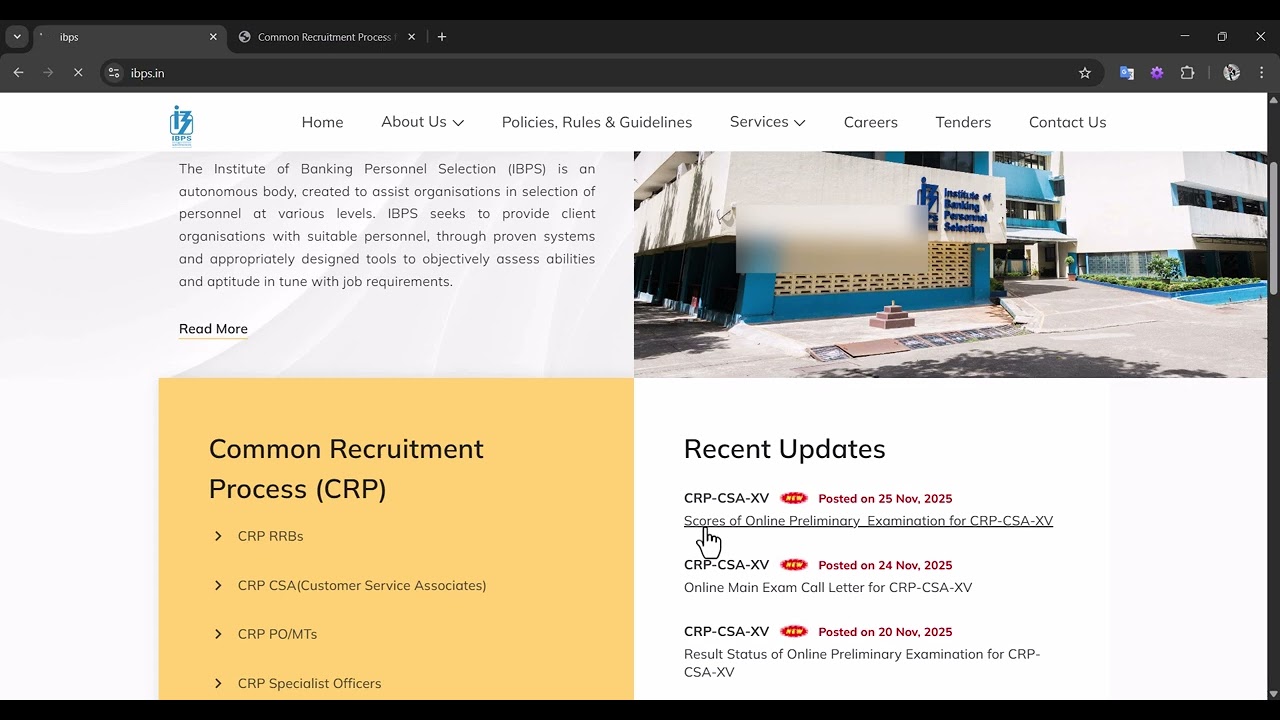Open a new tab with plus button
1280x720 pixels.
(x=442, y=37)
